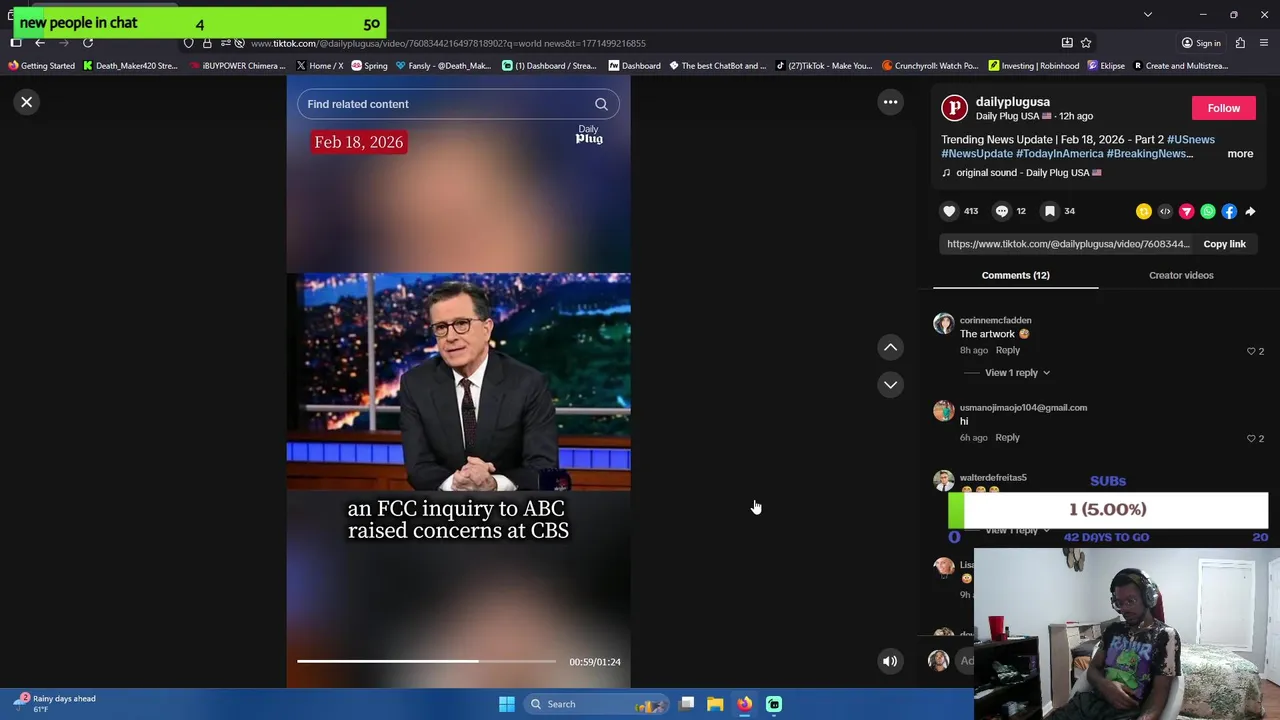The height and width of the screenshot is (720, 1280).
Task: Click the video URL text field
Action: (1068, 244)
